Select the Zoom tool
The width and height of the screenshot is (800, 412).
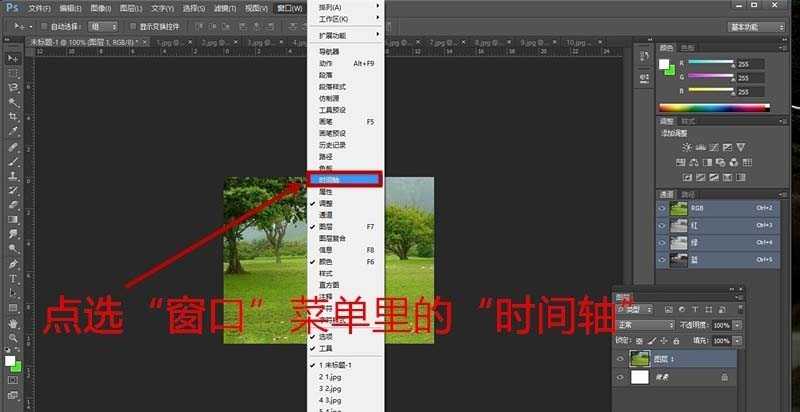point(13,338)
